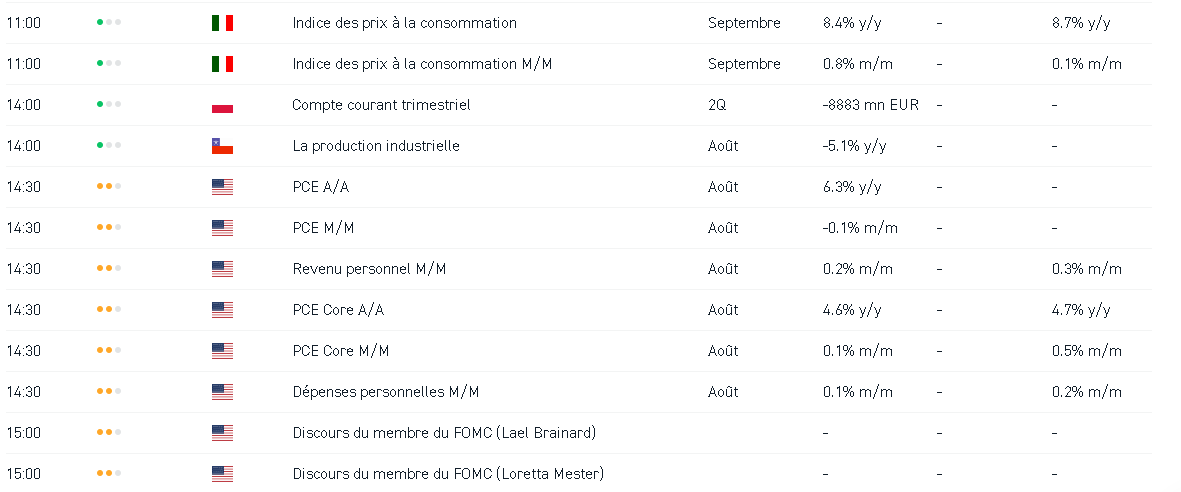Click the 8.7% y/y value
The image size is (1181, 492).
coord(1081,23)
